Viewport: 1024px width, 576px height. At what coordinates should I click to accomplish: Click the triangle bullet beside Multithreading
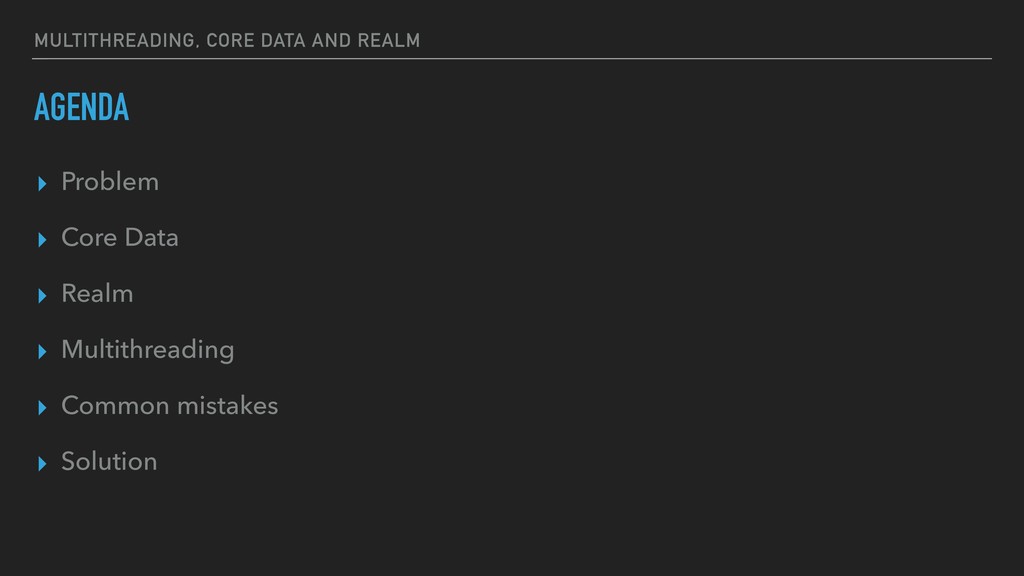click(x=42, y=352)
